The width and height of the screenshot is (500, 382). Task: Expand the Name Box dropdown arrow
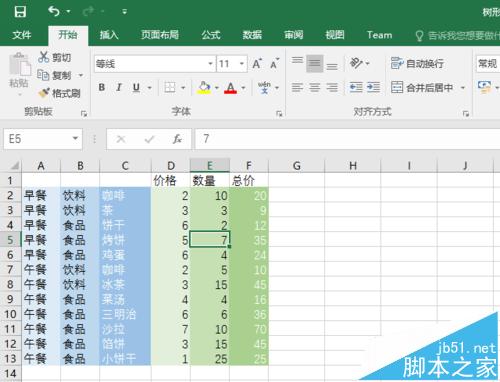(75, 138)
